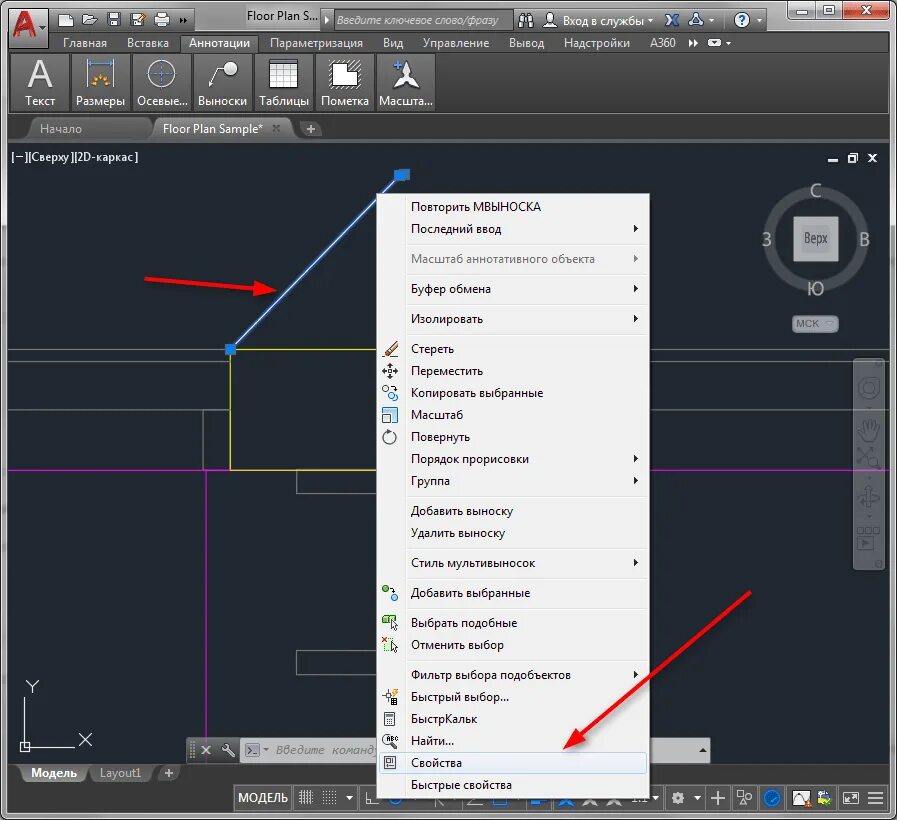Open the Autodesk Exchange Apps icon
Screen dimensions: 897x820
tap(672, 21)
